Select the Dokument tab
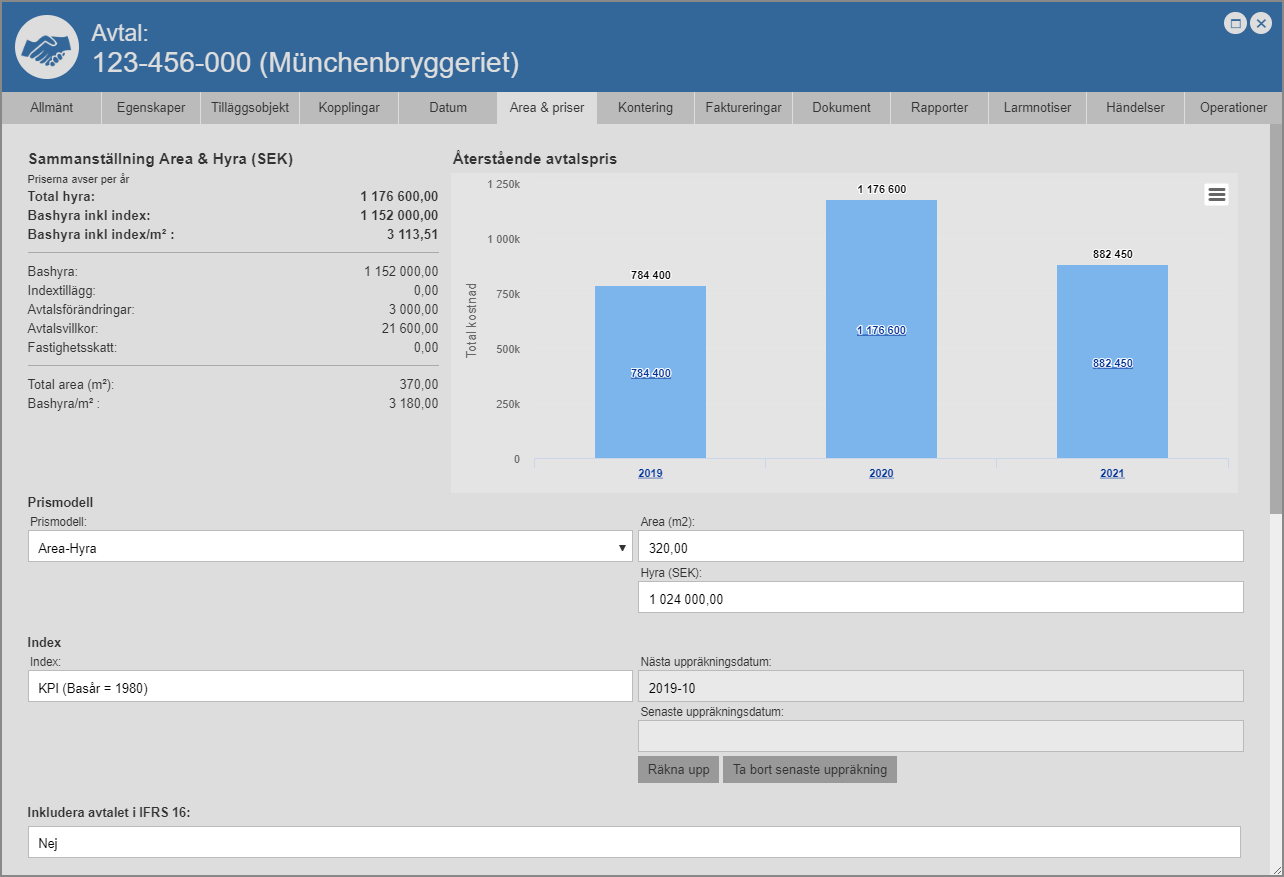This screenshot has height=877, width=1284. tap(841, 108)
